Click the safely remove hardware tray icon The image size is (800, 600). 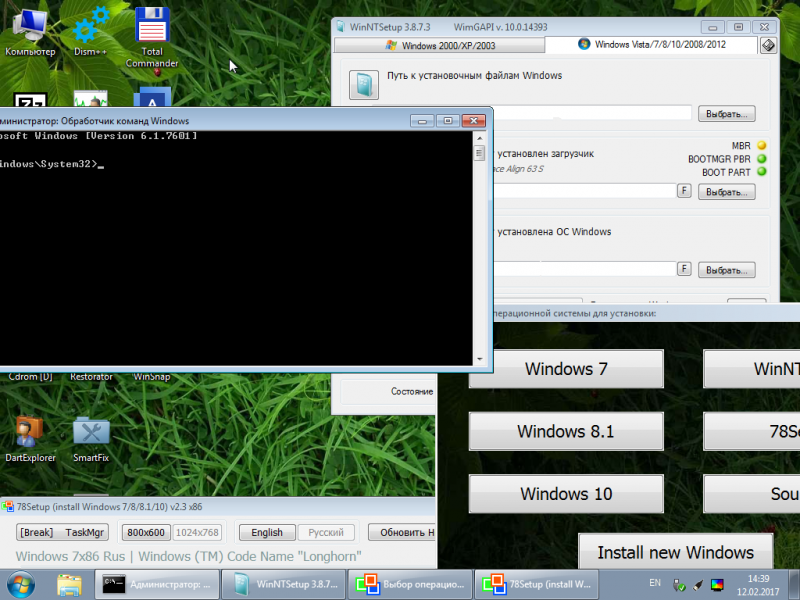point(679,585)
